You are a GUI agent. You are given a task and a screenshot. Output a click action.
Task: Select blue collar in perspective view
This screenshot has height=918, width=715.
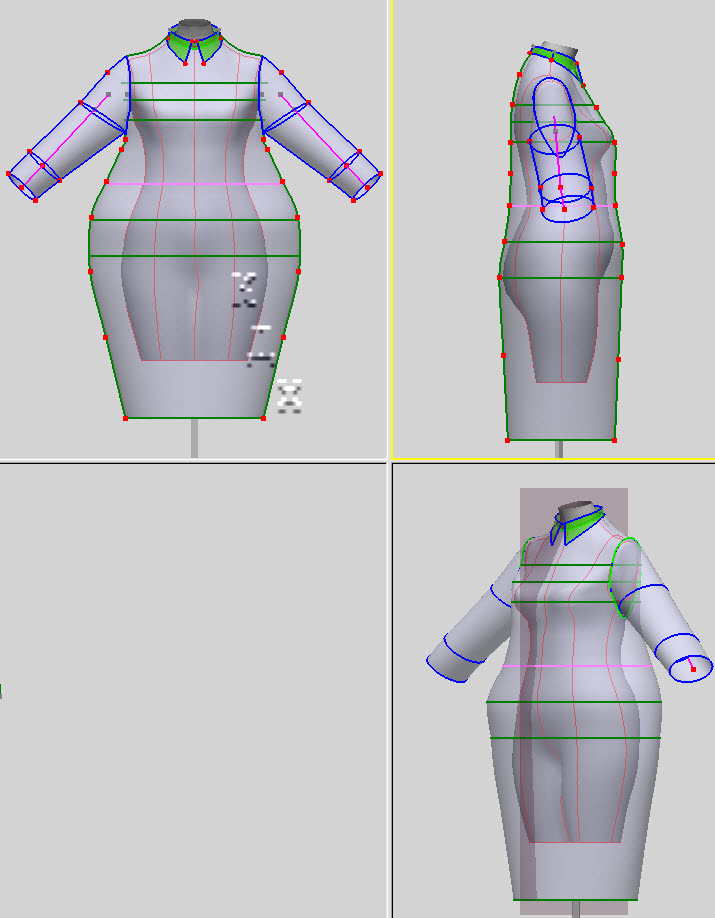[577, 526]
